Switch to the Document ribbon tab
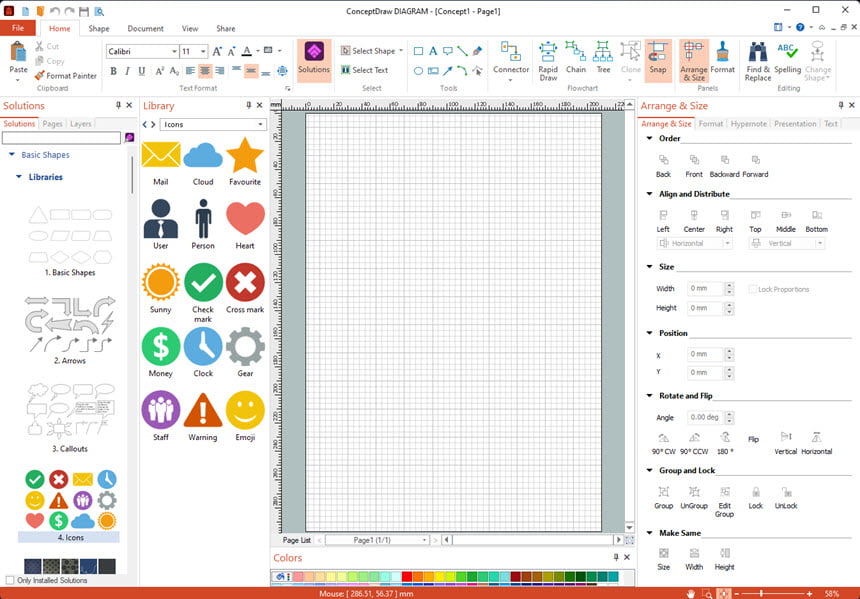 145,29
